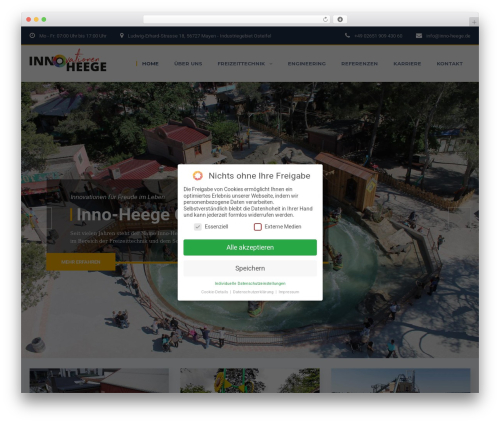This screenshot has width=500, height=423.
Task: Toggle the Essenziell checkbox
Action: pyautogui.click(x=198, y=227)
